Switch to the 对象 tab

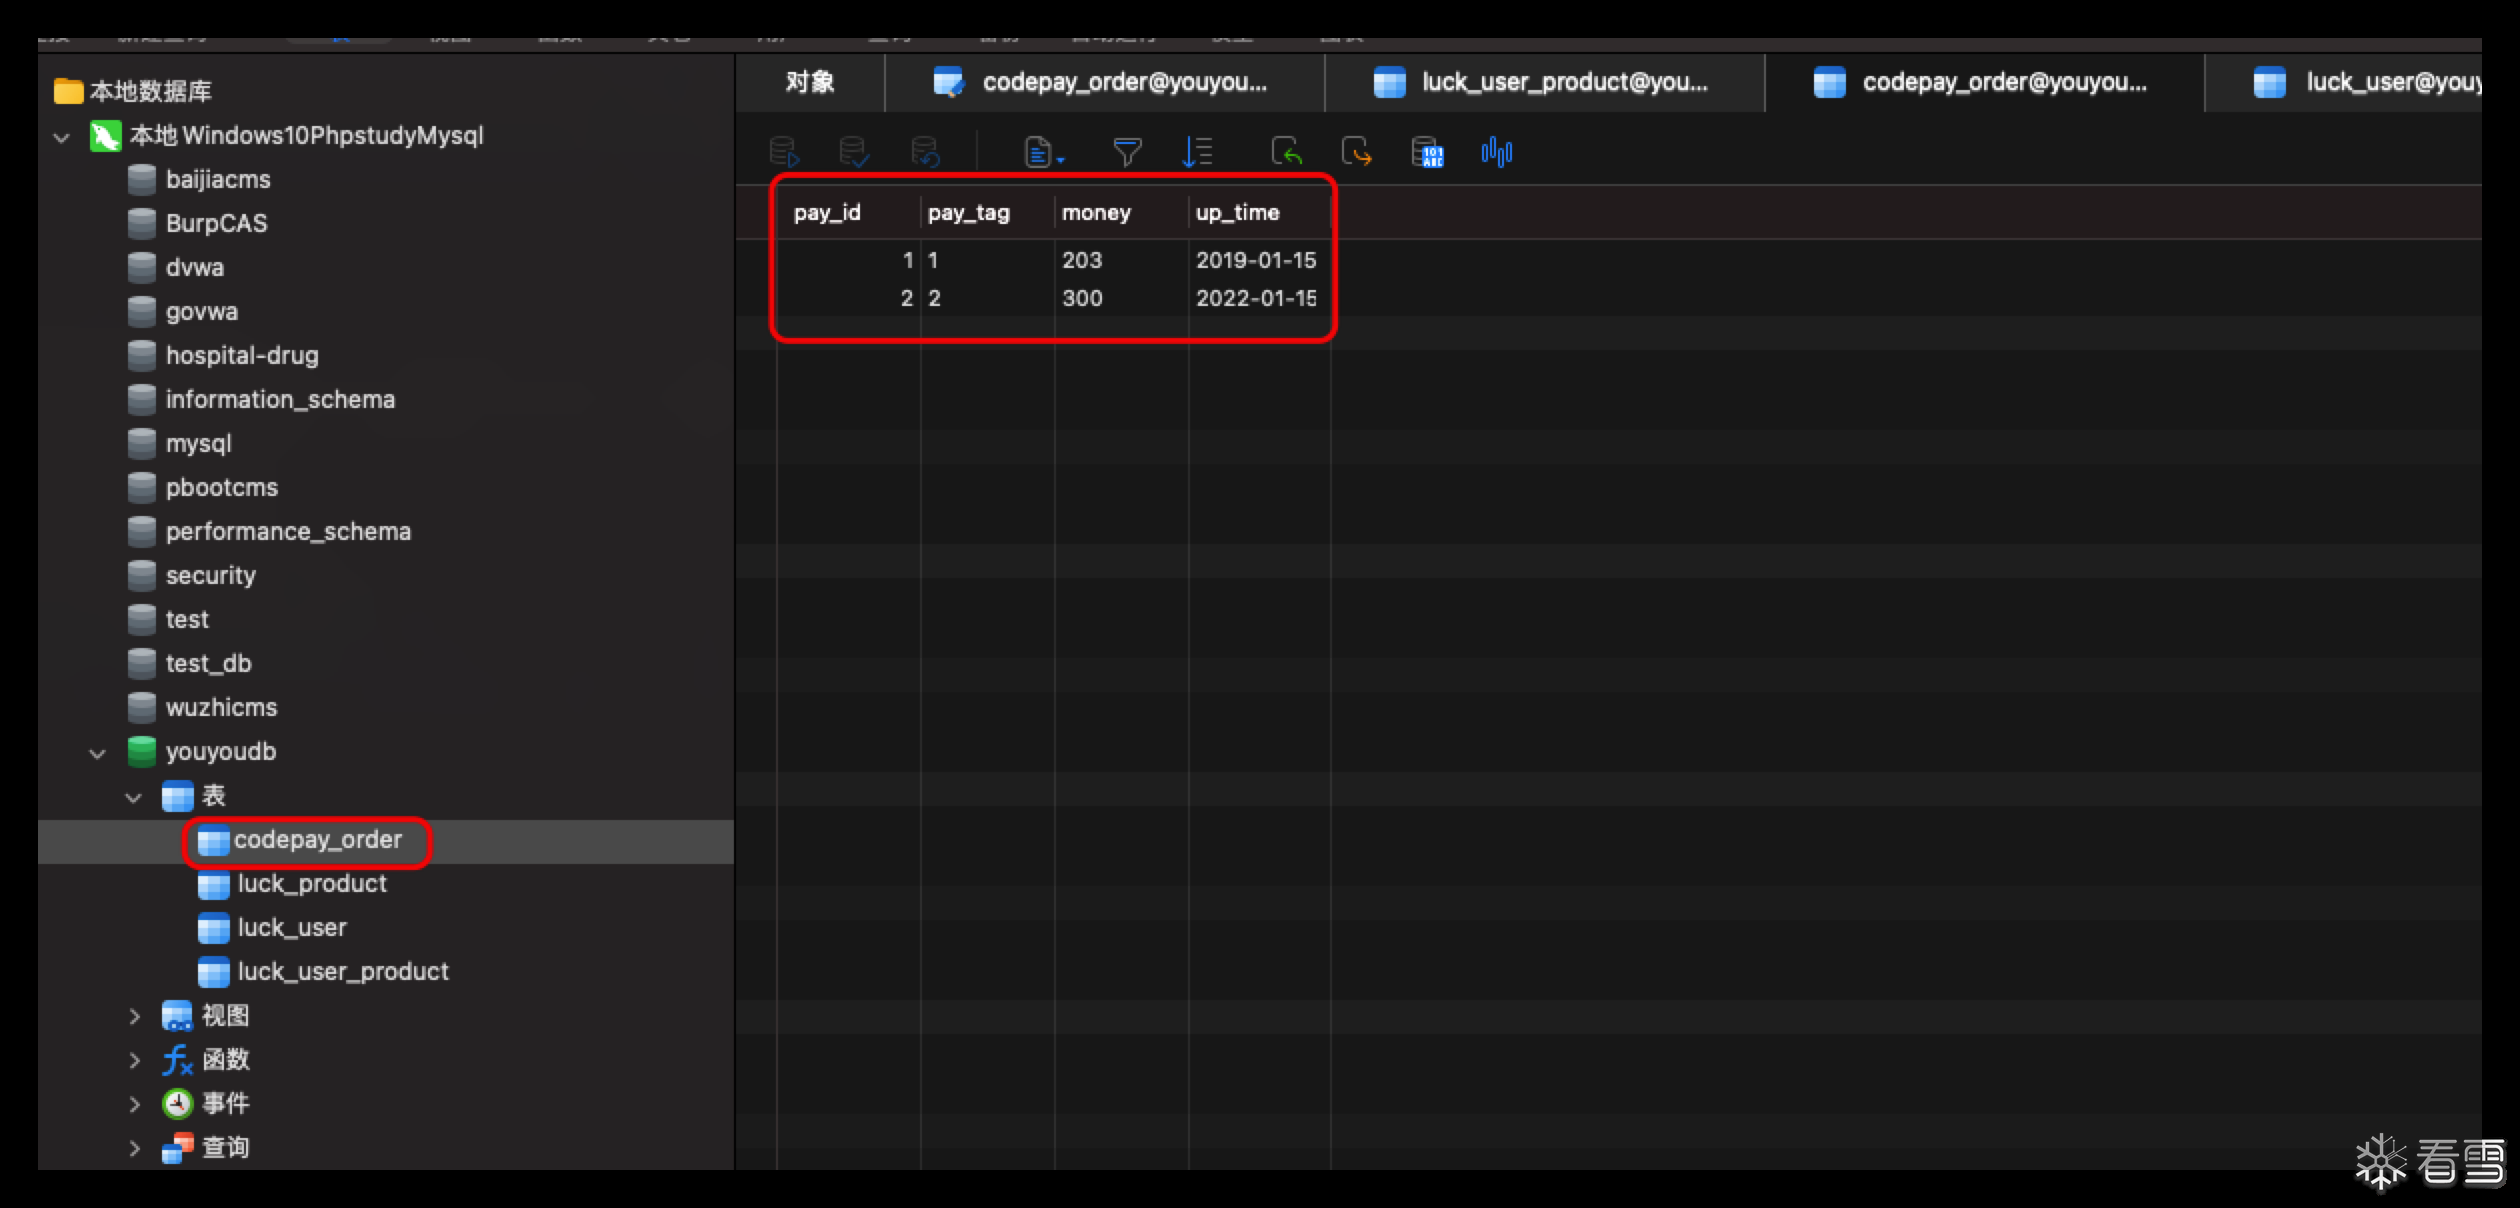[x=810, y=82]
